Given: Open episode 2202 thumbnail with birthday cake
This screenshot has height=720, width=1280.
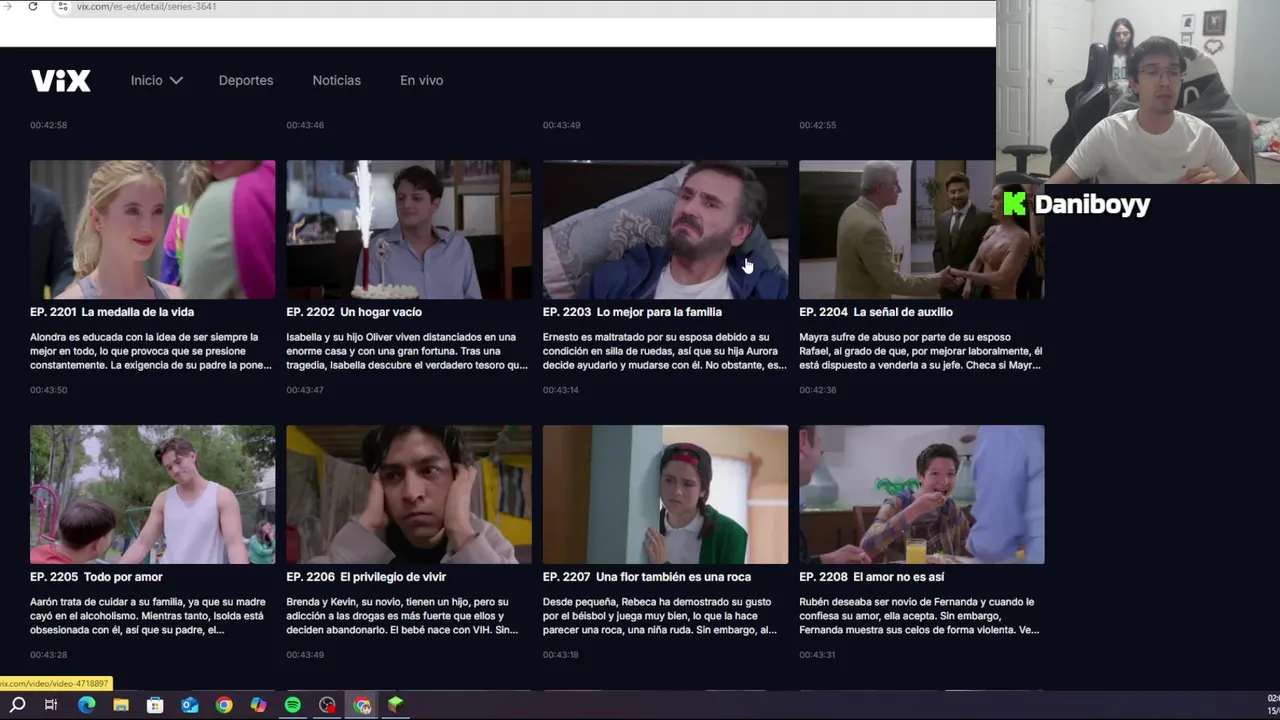Looking at the screenshot, I should click(409, 230).
